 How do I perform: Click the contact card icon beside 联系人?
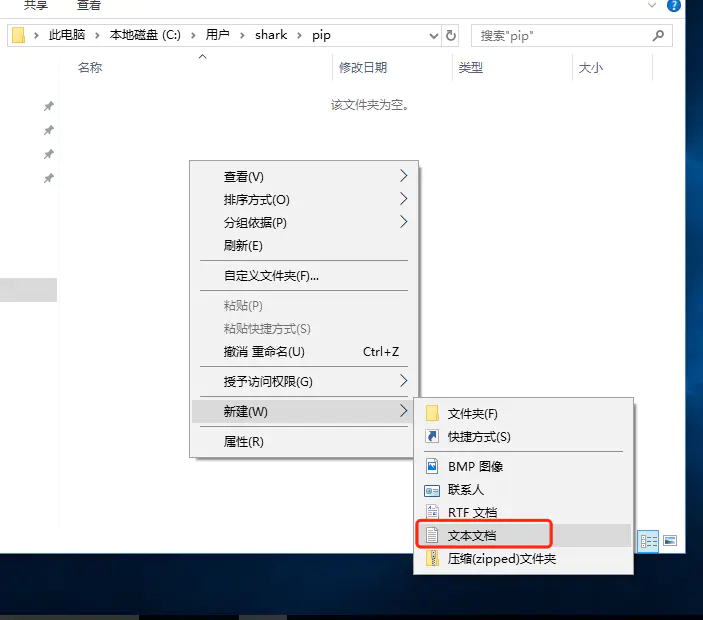(x=432, y=490)
